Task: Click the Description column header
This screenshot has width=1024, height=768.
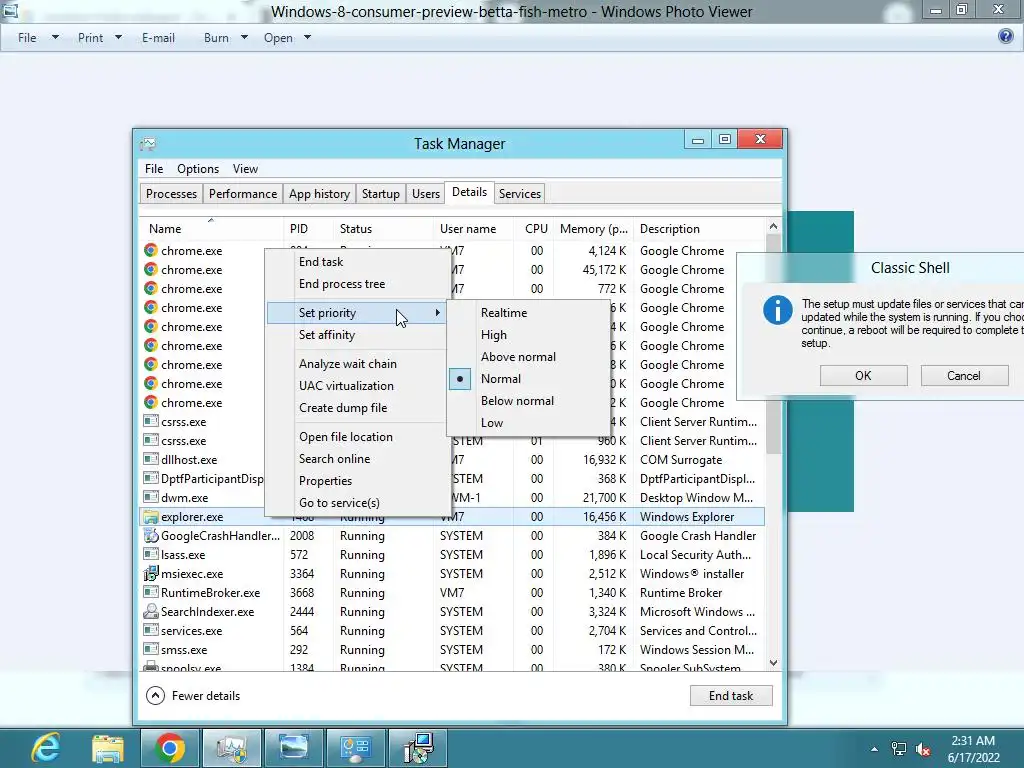Action: coord(699,229)
